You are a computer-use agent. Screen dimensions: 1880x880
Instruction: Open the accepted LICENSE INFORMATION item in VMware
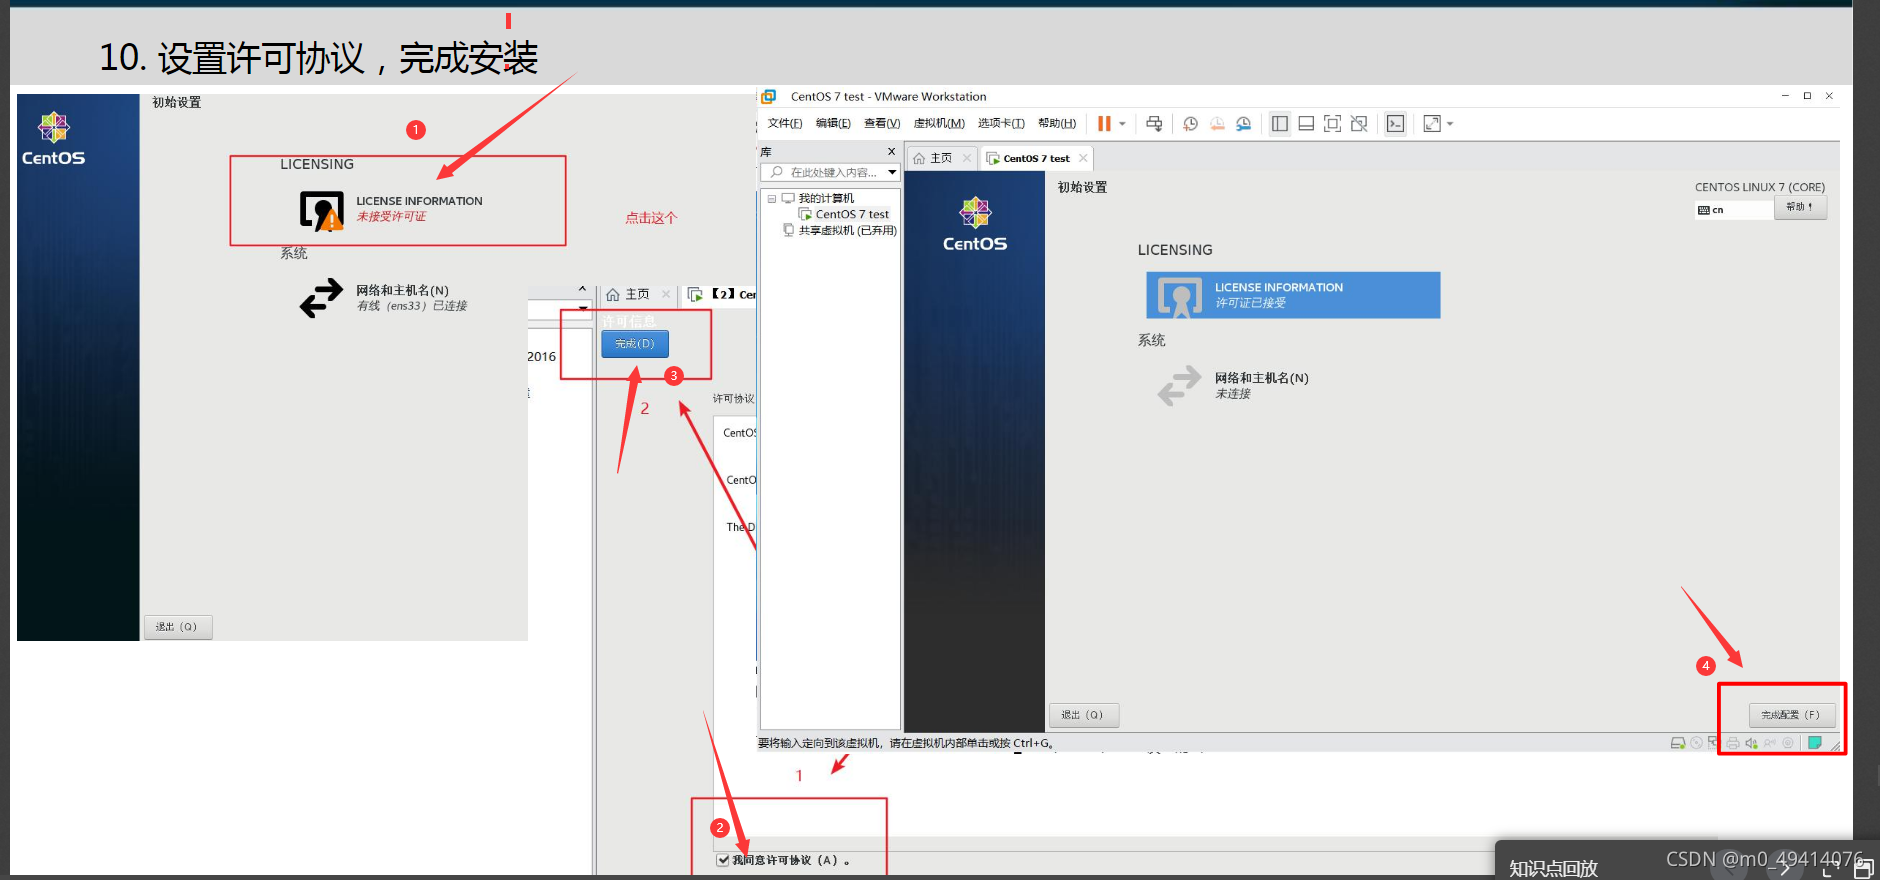[1293, 295]
